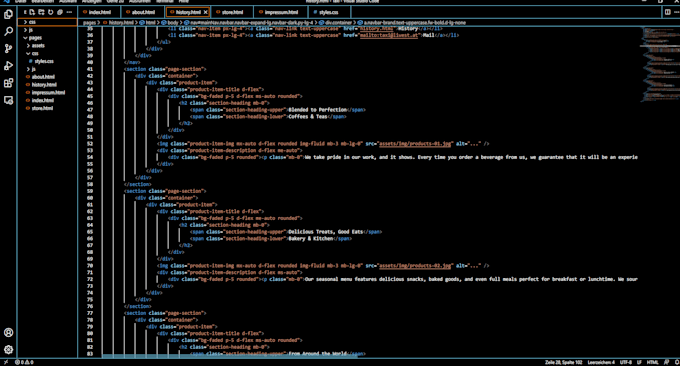Open about.html in the file tree
This screenshot has width=680, height=366.
47,77
